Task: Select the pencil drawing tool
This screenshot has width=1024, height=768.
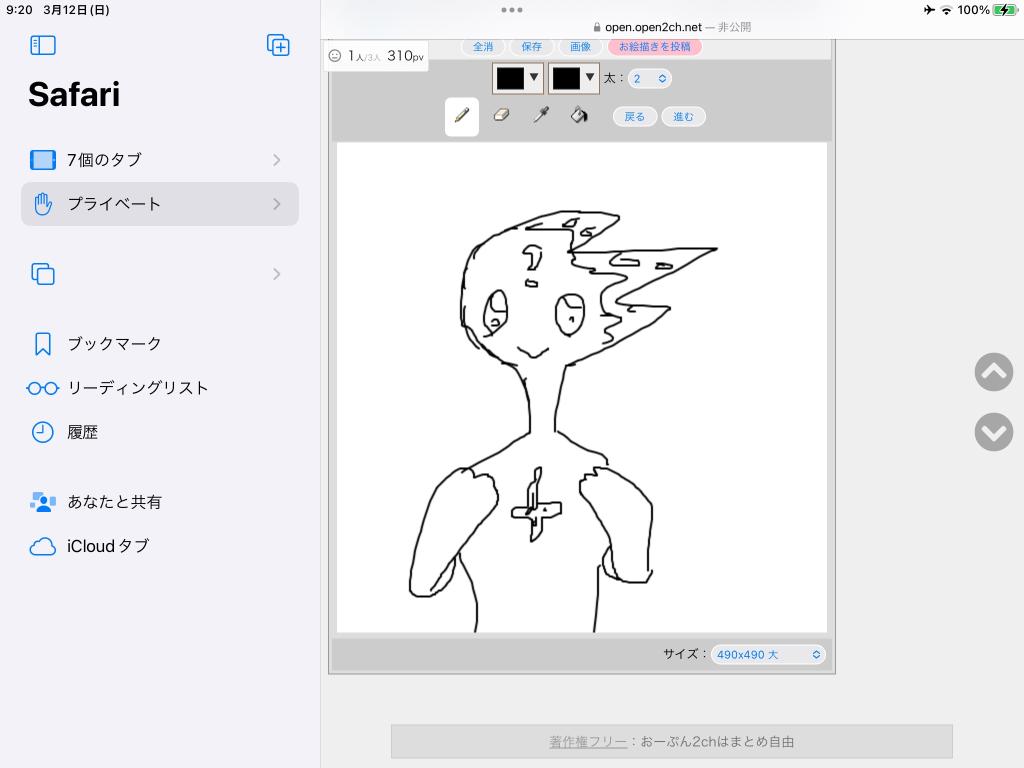Action: click(x=461, y=116)
